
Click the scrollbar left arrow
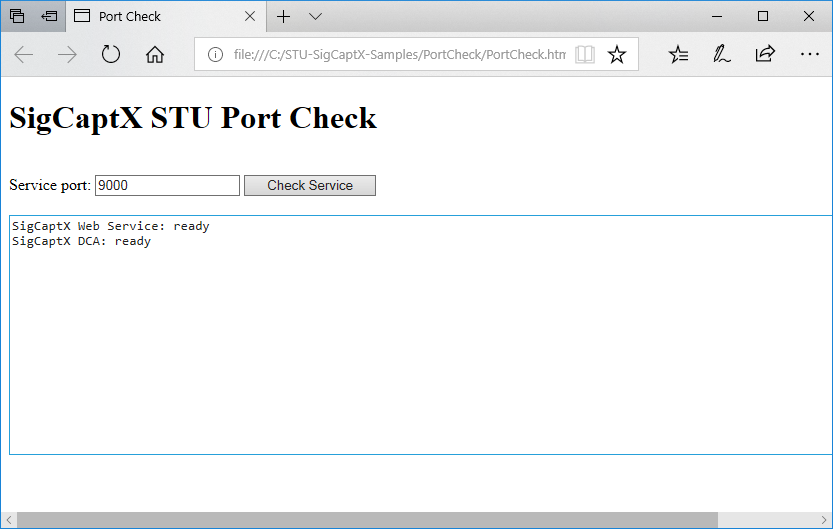(x=8, y=519)
